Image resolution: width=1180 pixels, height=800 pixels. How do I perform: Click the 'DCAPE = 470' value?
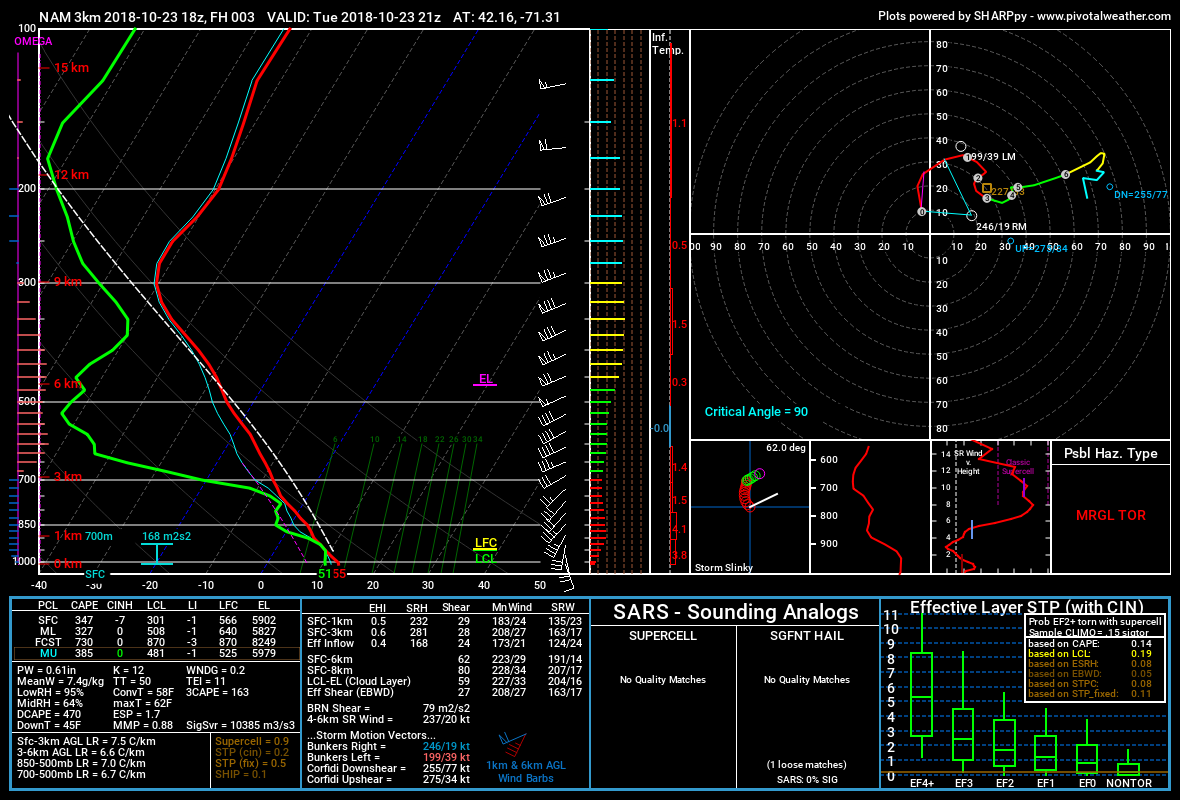(x=49, y=714)
